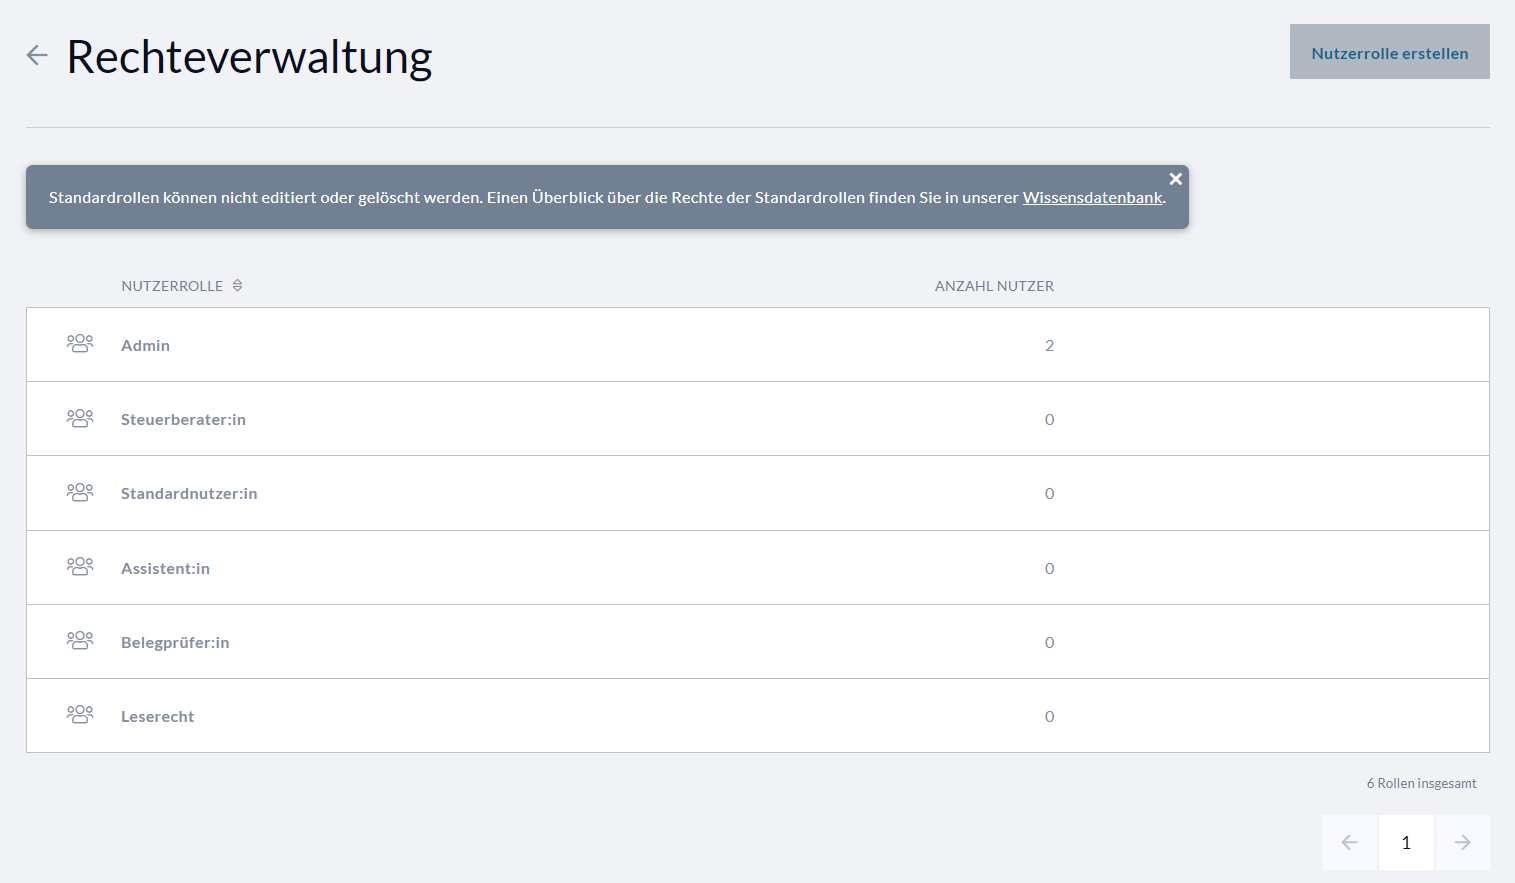Image resolution: width=1515 pixels, height=883 pixels.
Task: Click the Nutzerrolle erstellen button
Action: tap(1389, 53)
